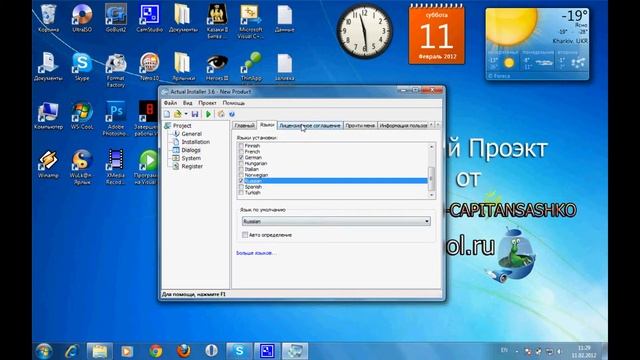Select the System tree item
The width and height of the screenshot is (640, 360).
(191, 158)
